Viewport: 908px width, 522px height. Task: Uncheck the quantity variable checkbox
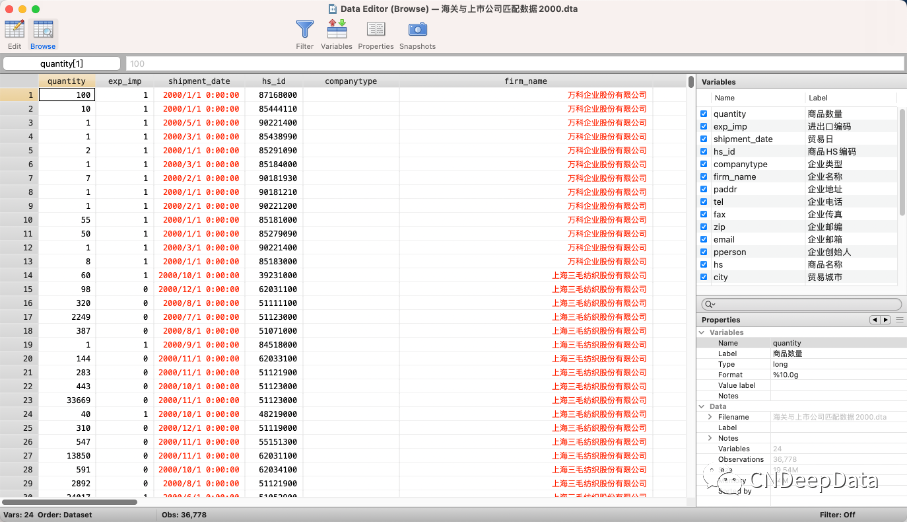[704, 114]
